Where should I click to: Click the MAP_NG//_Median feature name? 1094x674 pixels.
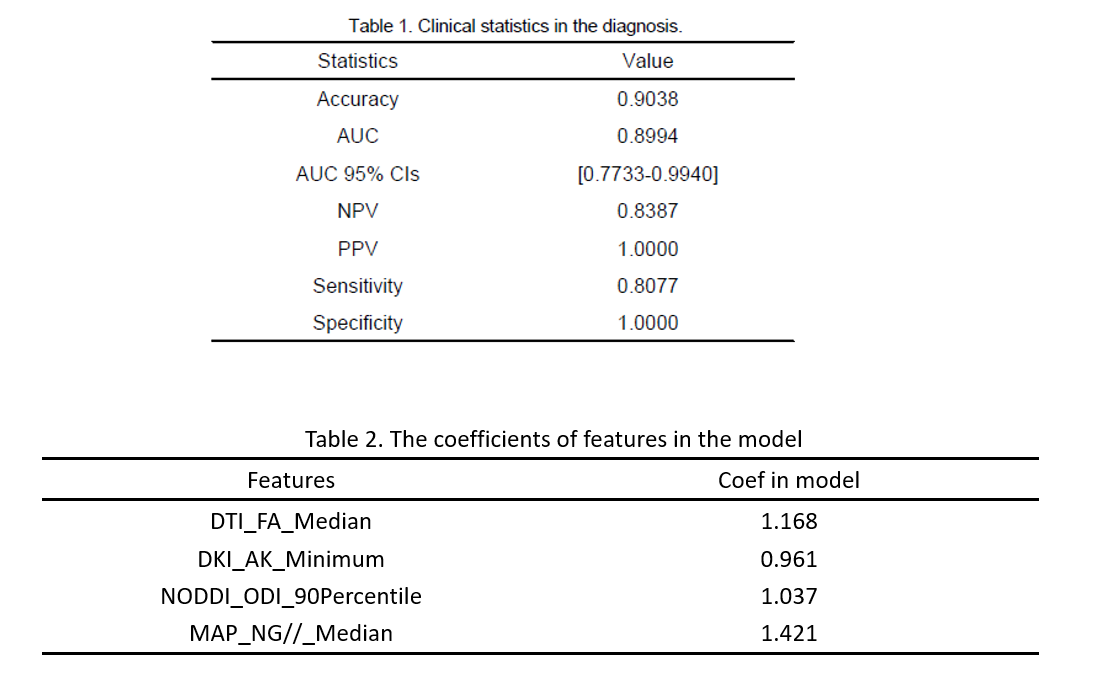pos(291,633)
